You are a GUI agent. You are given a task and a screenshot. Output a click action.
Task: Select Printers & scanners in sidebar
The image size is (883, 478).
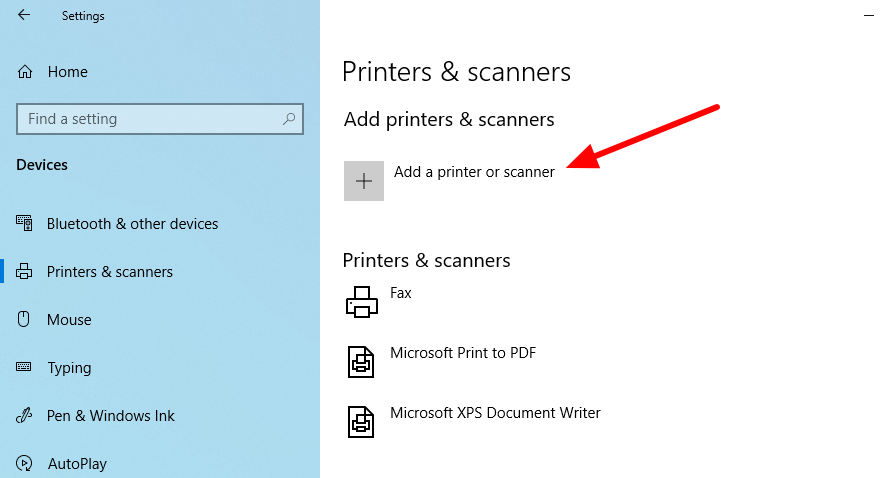tap(110, 271)
